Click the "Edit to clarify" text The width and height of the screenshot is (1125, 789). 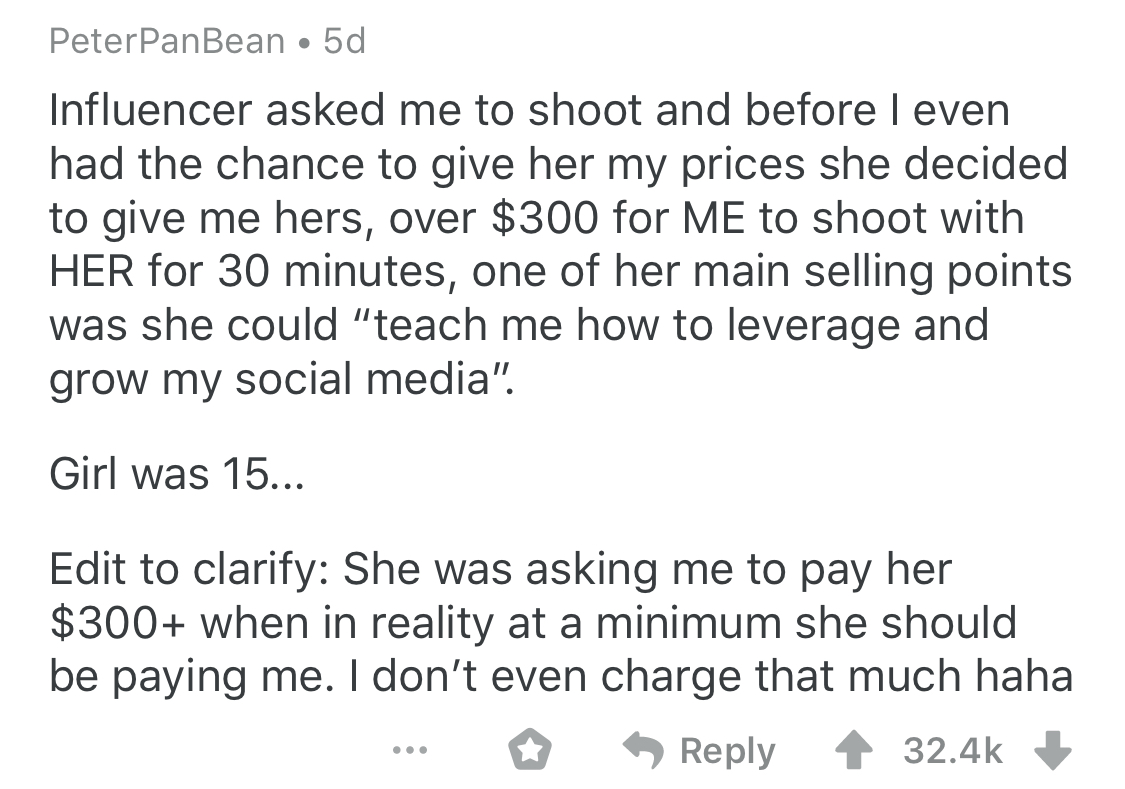189,569
